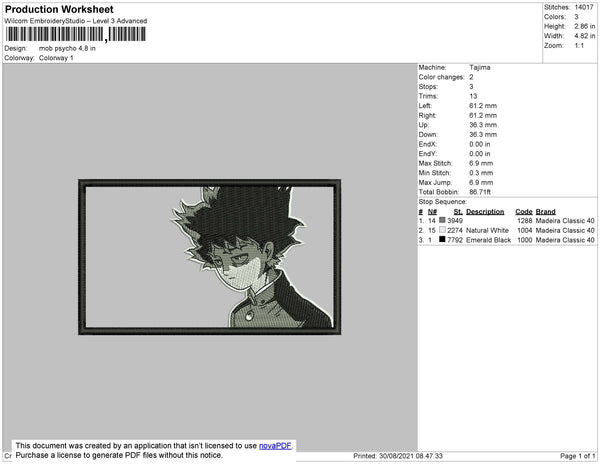Select the machine value 'Tajima'

click(x=480, y=67)
